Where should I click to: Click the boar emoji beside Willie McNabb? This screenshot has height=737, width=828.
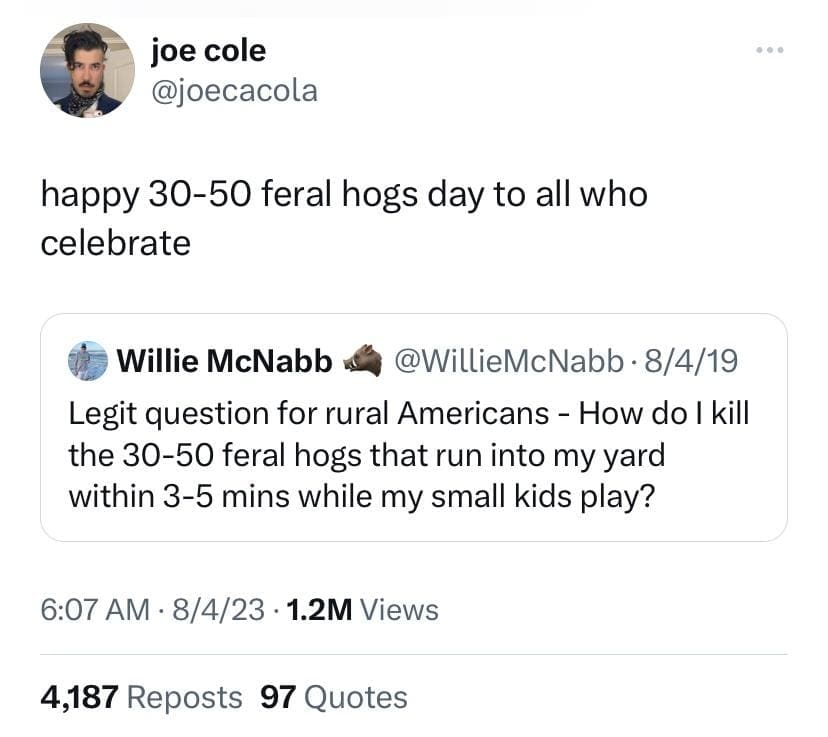(x=362, y=361)
